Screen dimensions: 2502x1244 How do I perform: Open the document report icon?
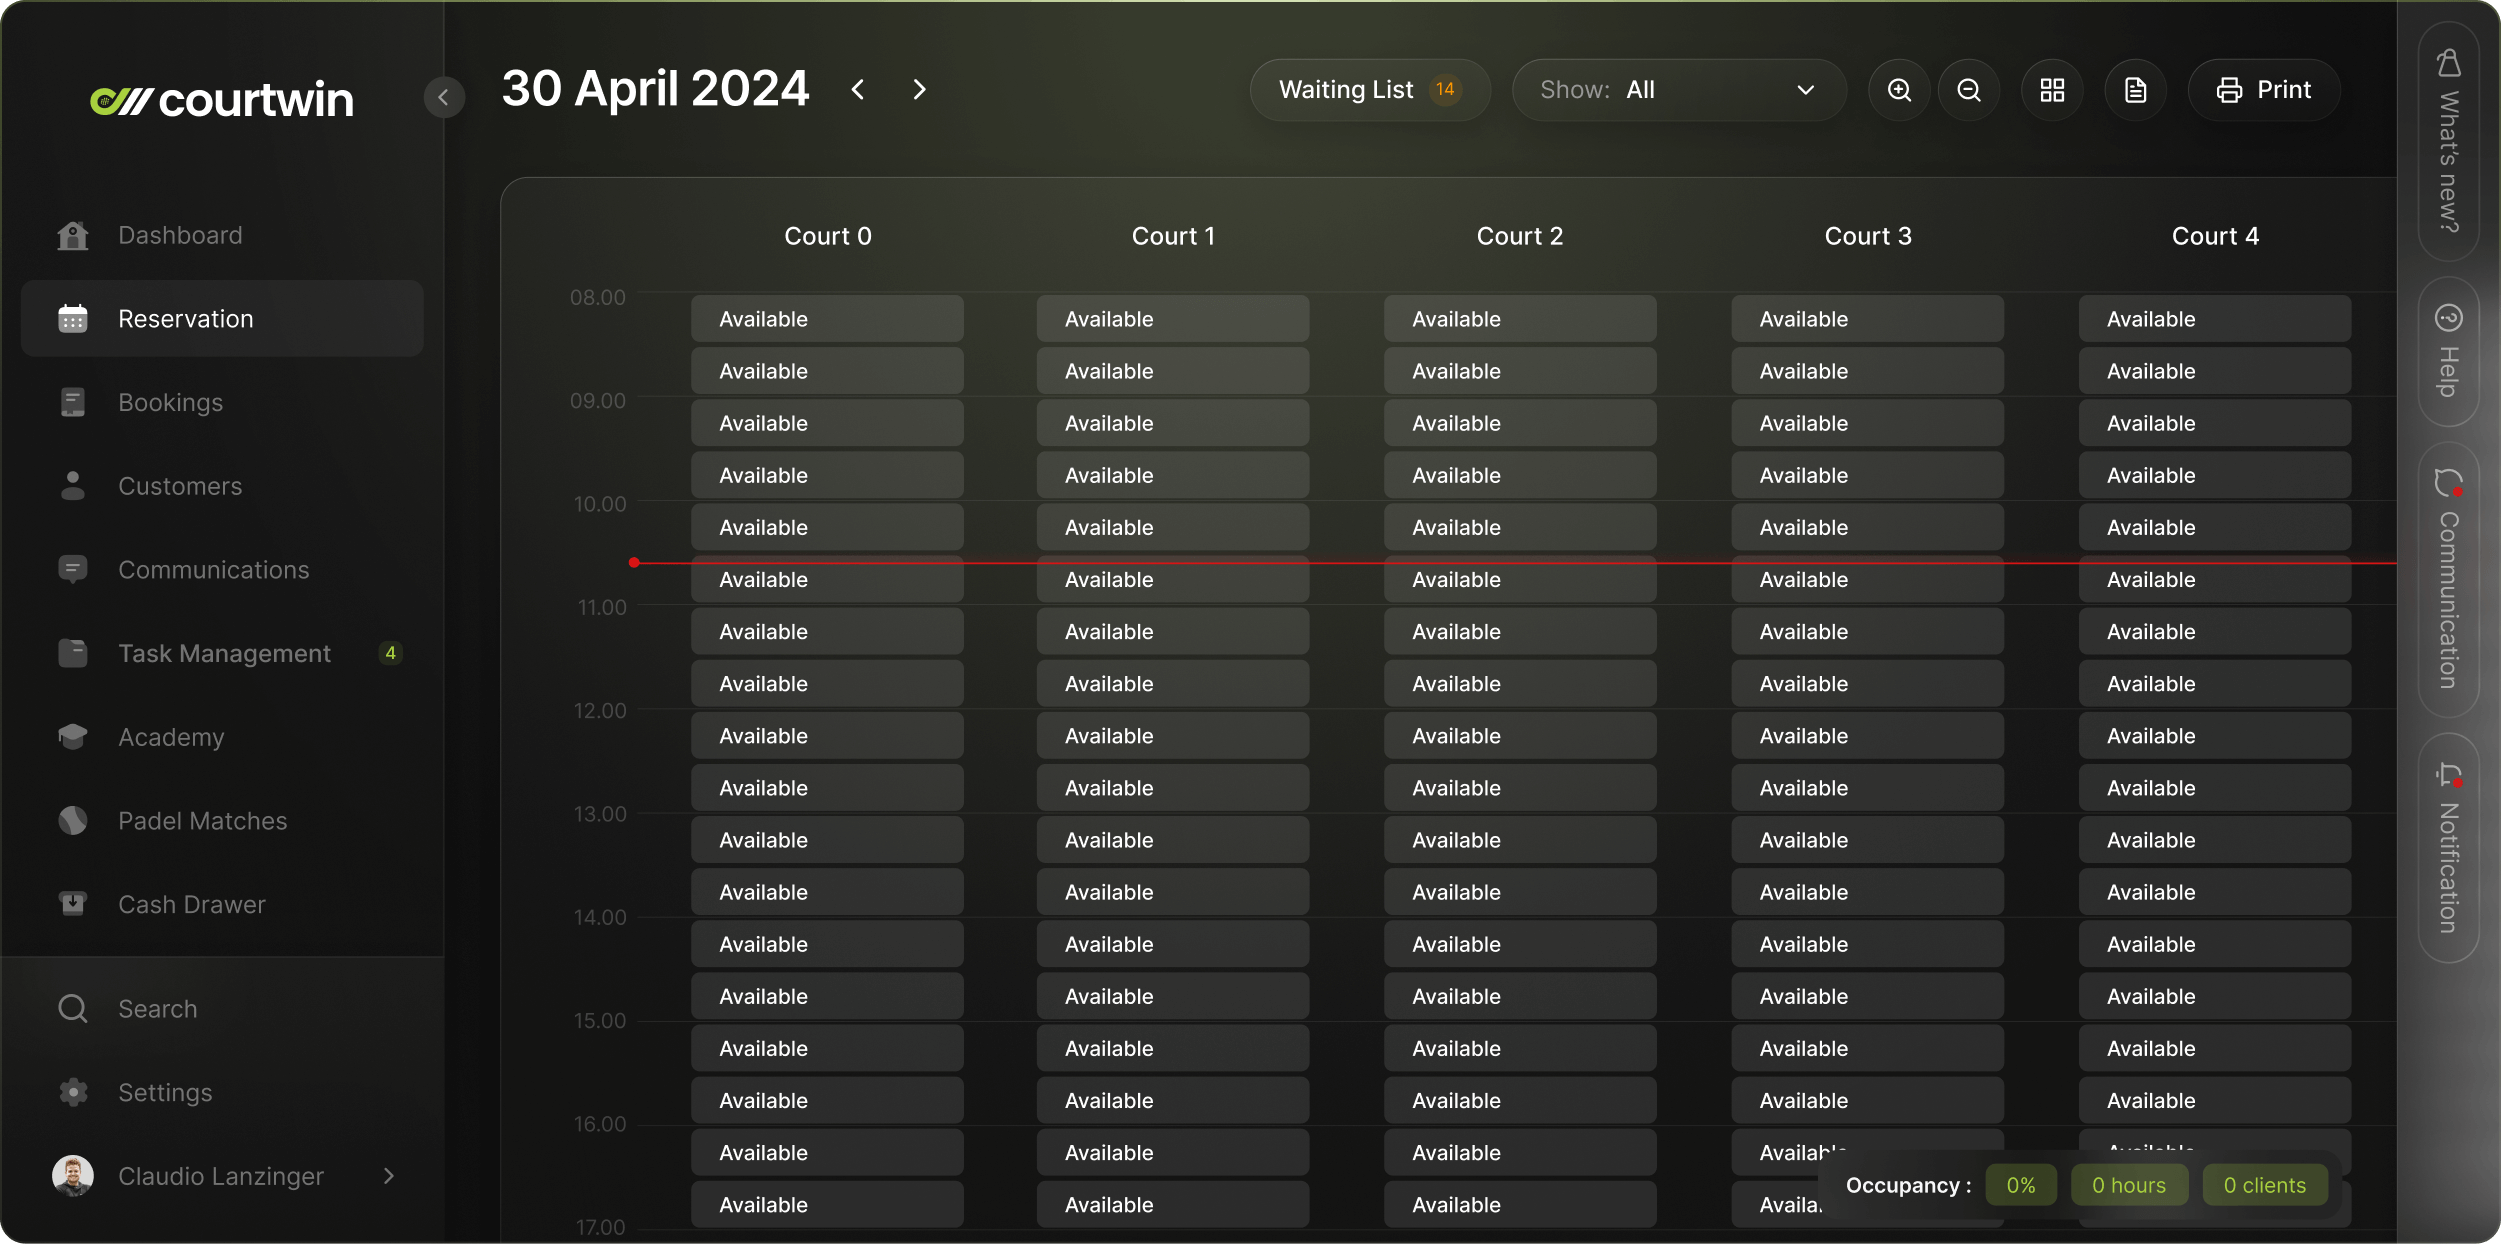click(2135, 90)
